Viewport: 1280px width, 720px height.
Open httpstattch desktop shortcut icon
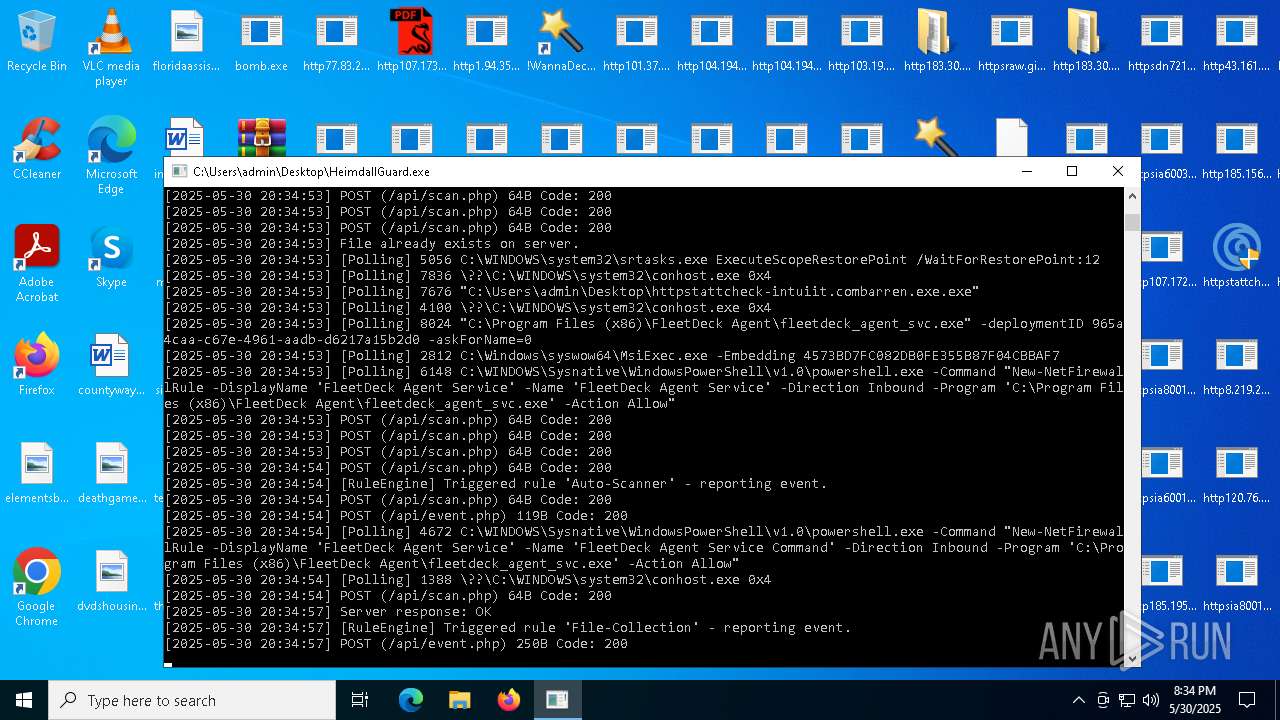[x=1236, y=257]
